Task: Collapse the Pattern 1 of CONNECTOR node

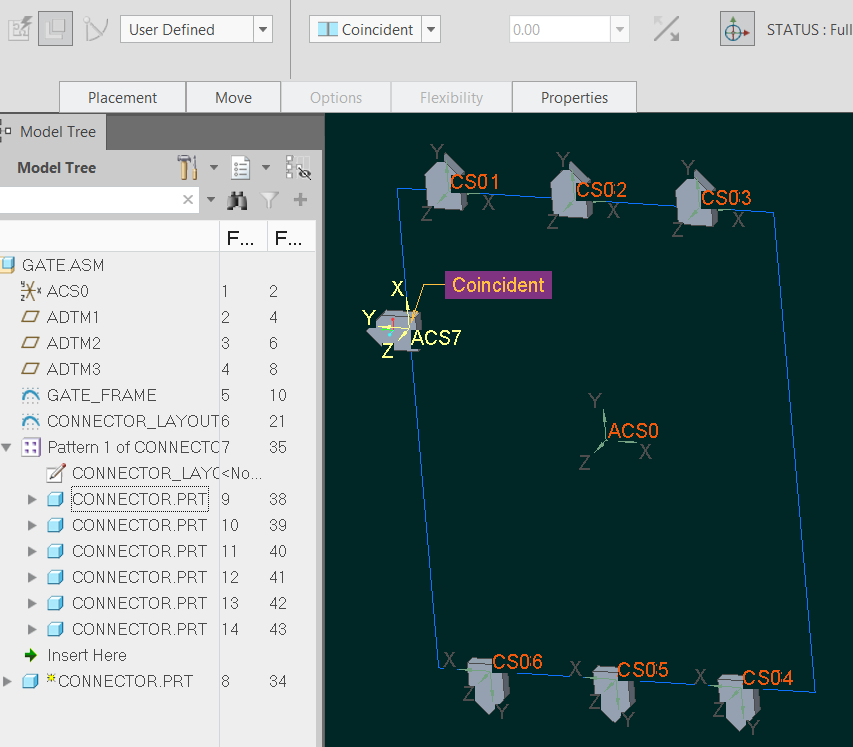Action: [8, 447]
